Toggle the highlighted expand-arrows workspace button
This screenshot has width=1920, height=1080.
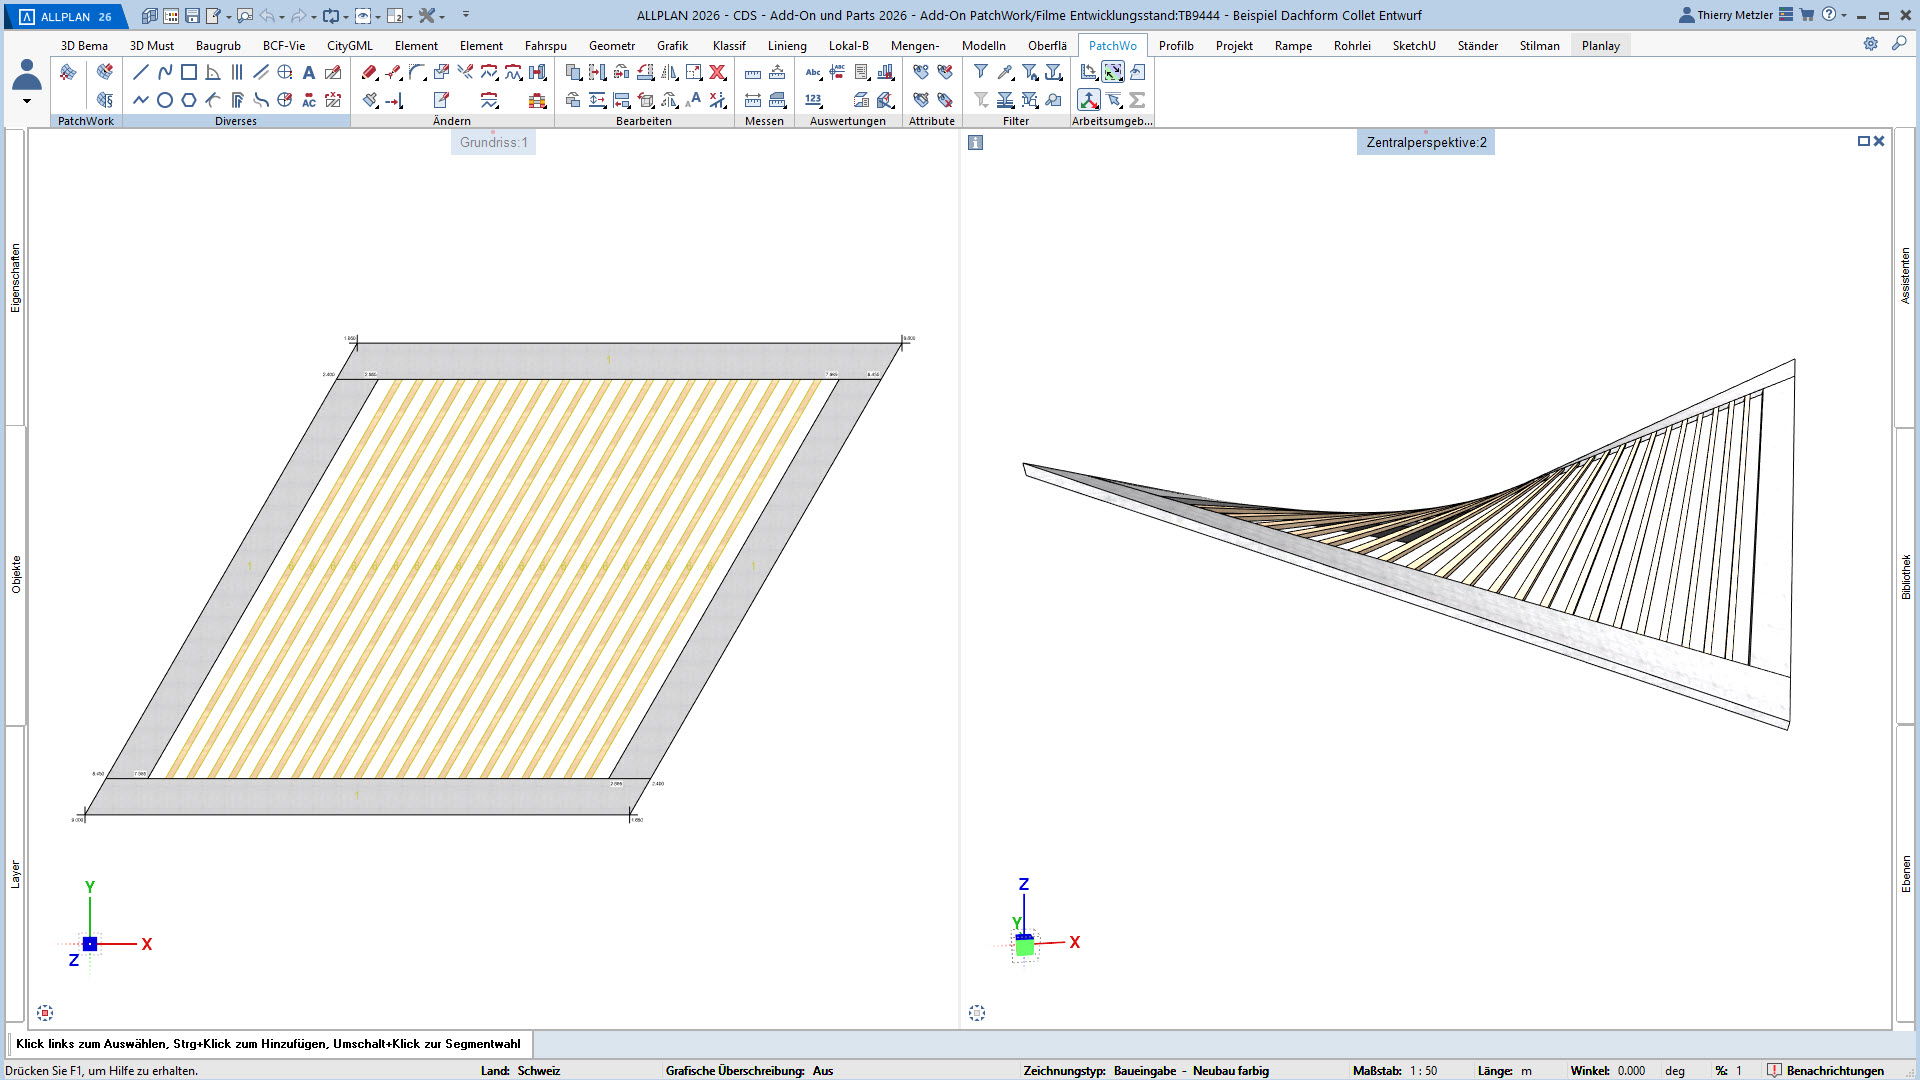[1113, 72]
